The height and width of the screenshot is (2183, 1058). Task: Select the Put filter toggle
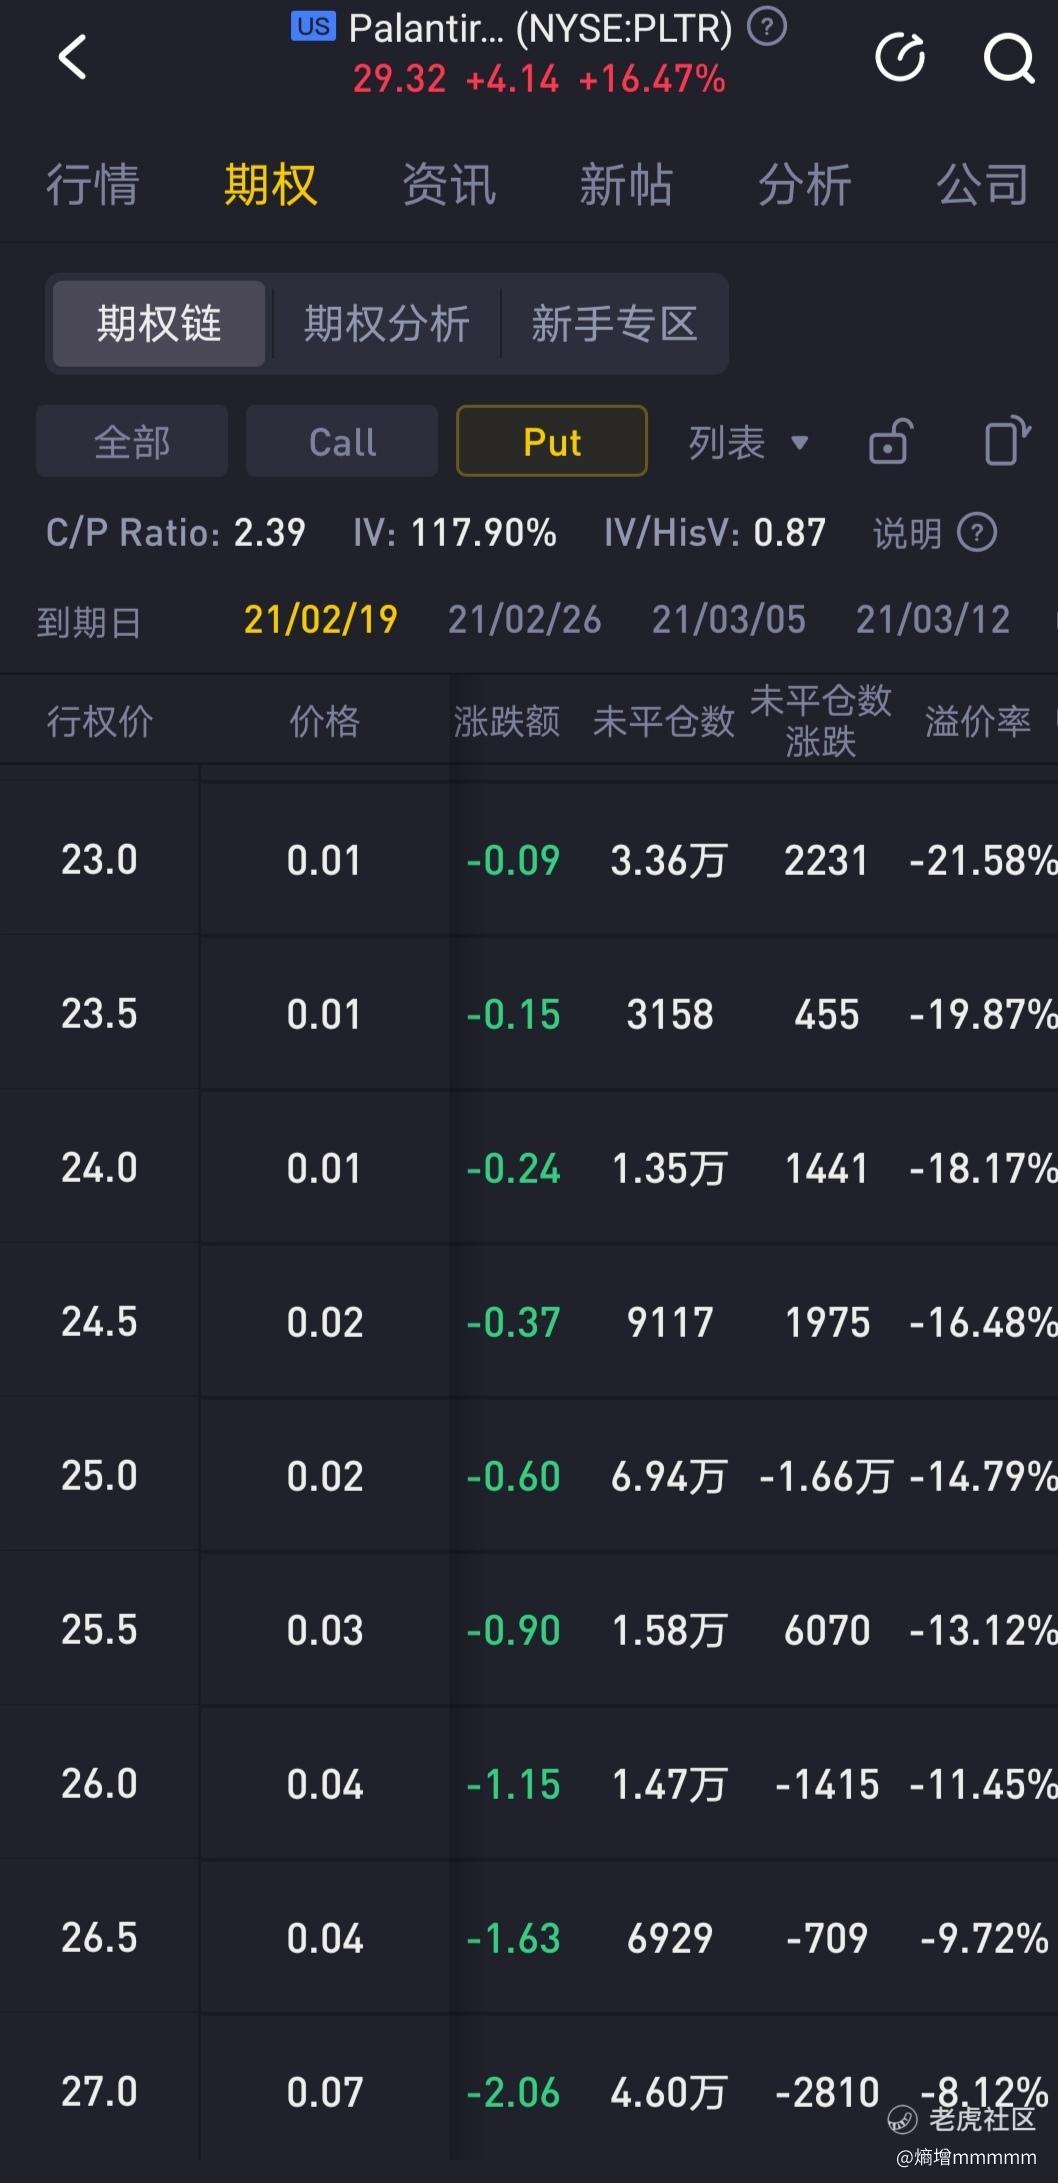point(551,441)
